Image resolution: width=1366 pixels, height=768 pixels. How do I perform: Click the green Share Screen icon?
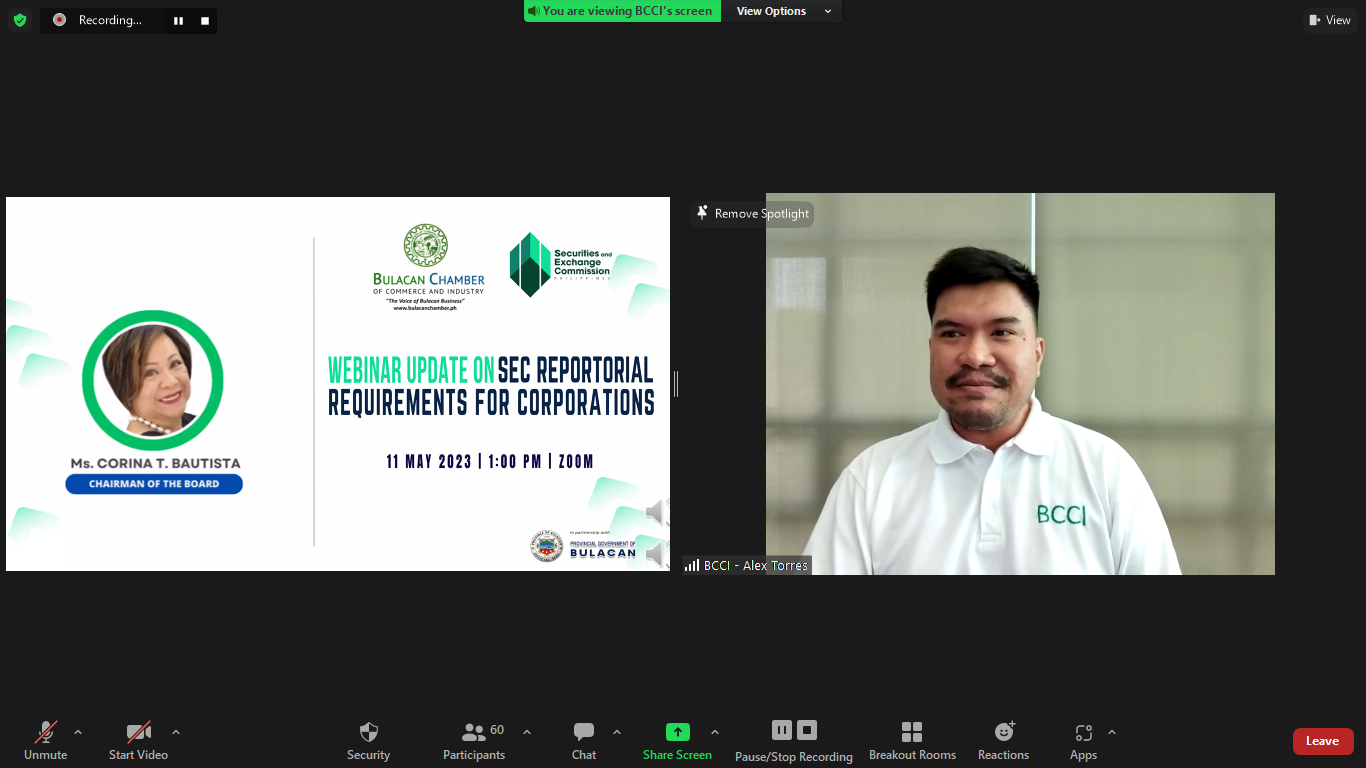[678, 732]
